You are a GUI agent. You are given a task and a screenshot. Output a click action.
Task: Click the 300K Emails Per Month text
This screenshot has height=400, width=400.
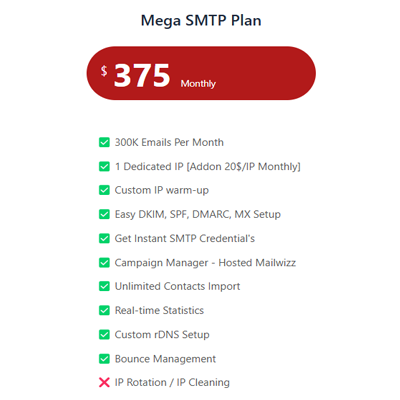point(169,142)
